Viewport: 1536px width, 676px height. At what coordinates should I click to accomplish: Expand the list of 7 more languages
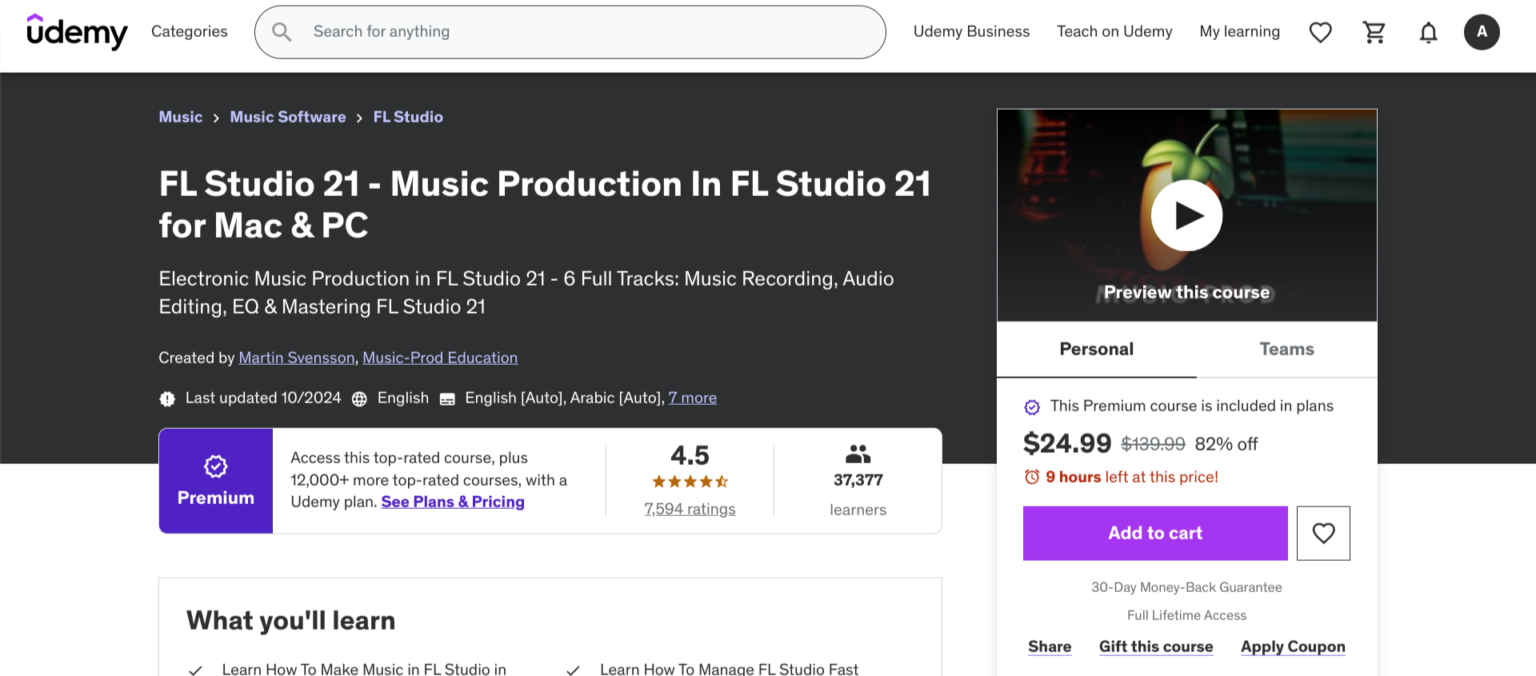pyautogui.click(x=692, y=397)
